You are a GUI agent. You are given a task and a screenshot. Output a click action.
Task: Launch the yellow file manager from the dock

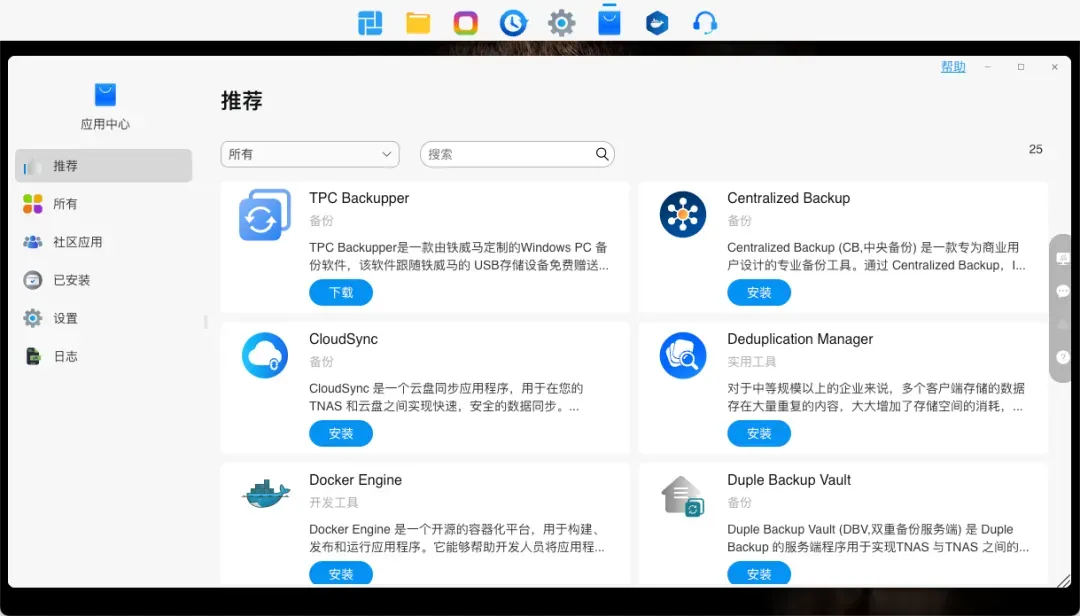418,23
